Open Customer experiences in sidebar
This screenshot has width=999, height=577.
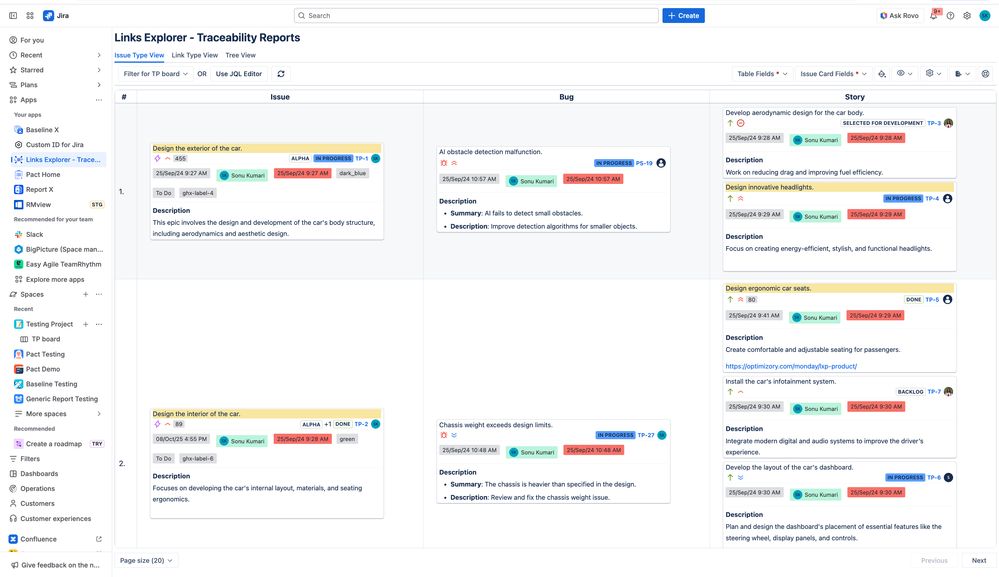[x=56, y=518]
